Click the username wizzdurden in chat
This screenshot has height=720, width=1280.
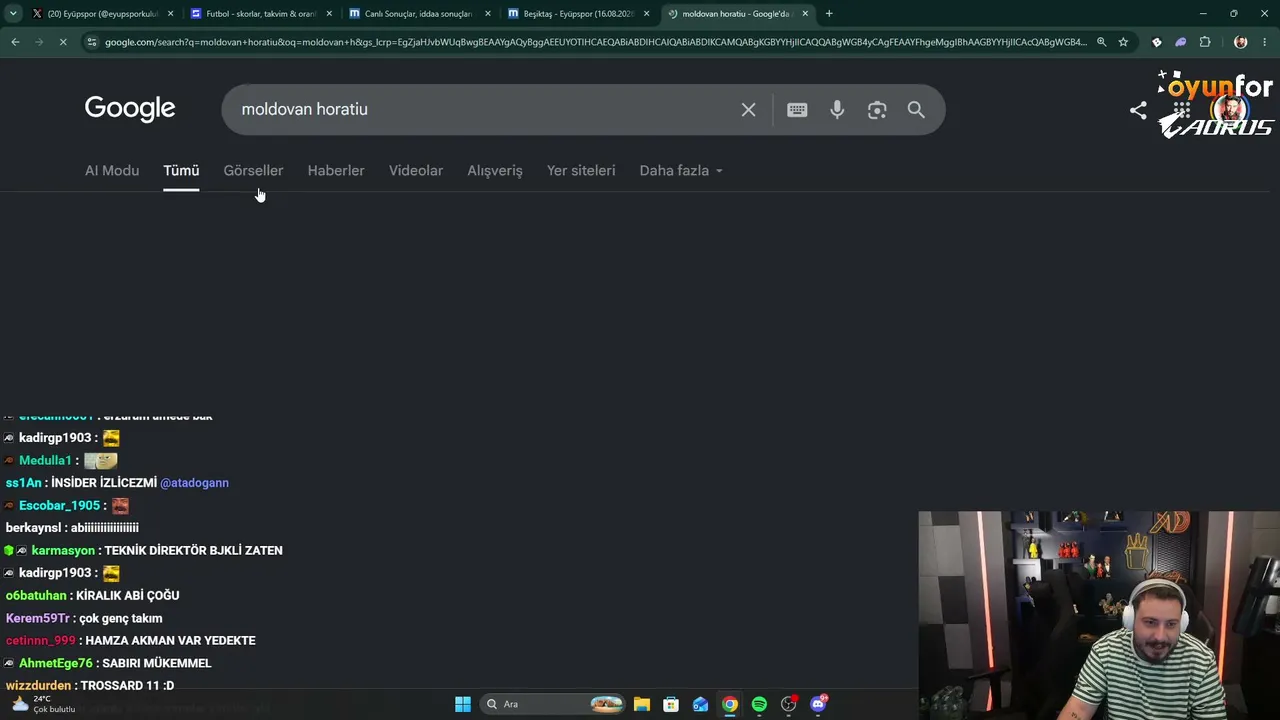(x=38, y=685)
